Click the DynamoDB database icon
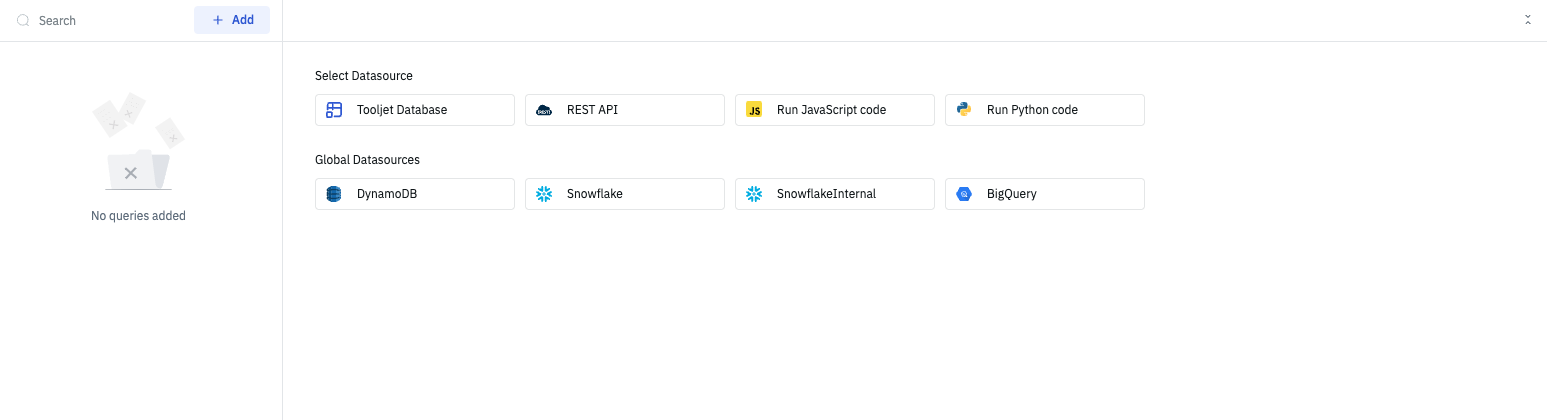Viewport: 1547px width, 420px height. pos(334,194)
